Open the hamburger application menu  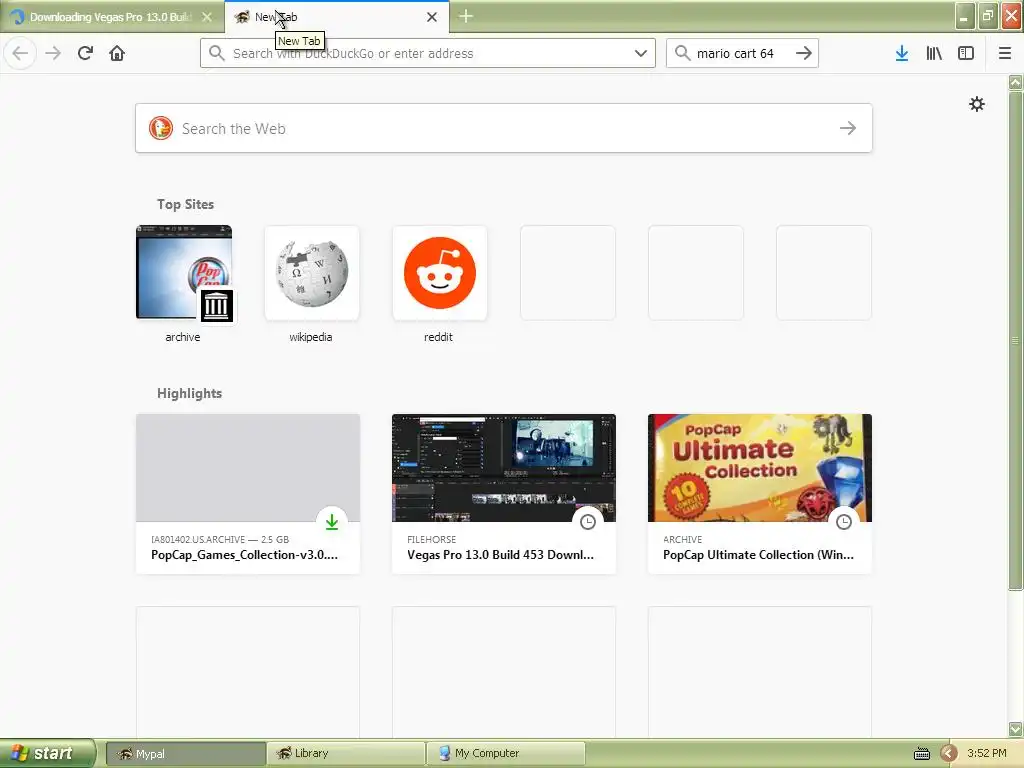pyautogui.click(x=1005, y=53)
